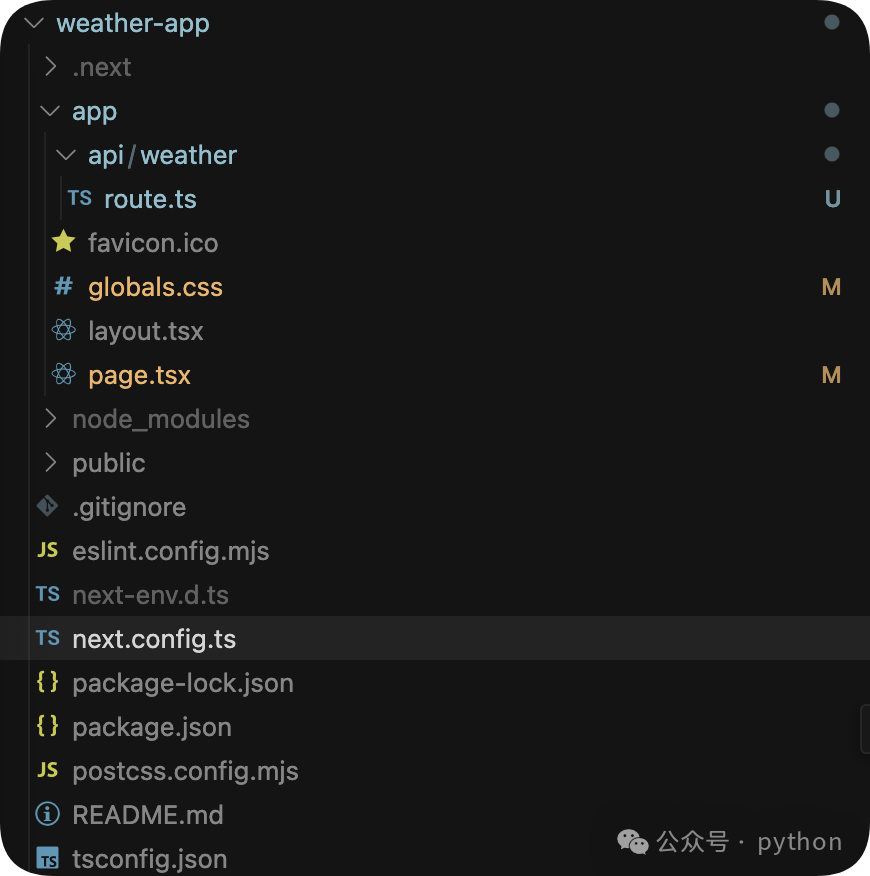The image size is (870, 876).
Task: Open the tsconfig.json file
Action: 150,858
